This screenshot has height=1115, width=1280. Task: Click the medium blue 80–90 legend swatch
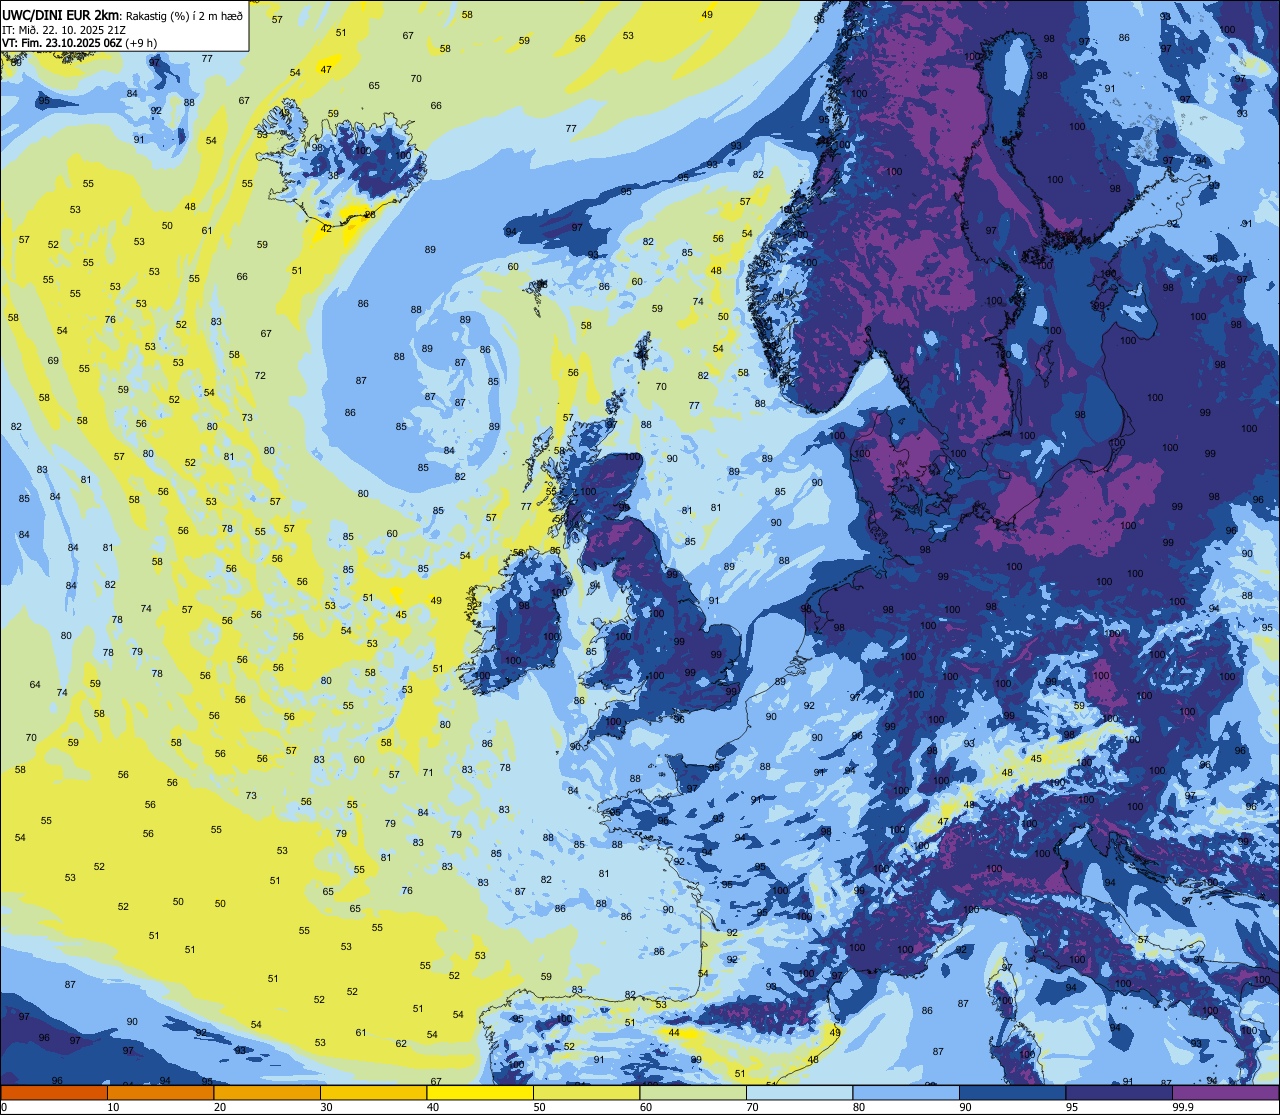tap(906, 1092)
